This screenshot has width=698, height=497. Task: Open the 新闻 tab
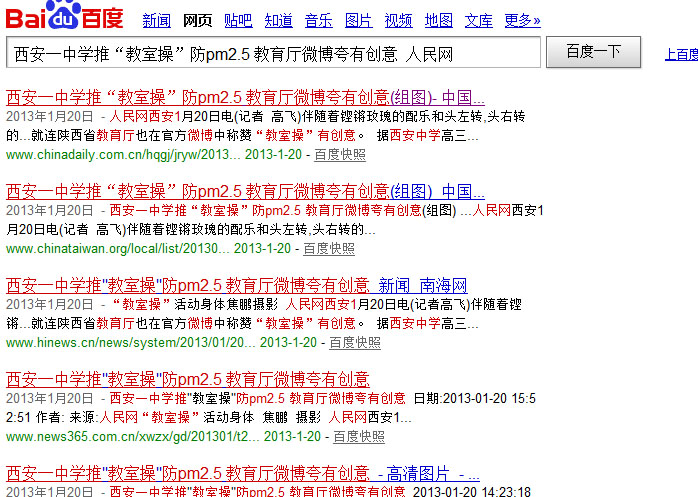point(157,20)
